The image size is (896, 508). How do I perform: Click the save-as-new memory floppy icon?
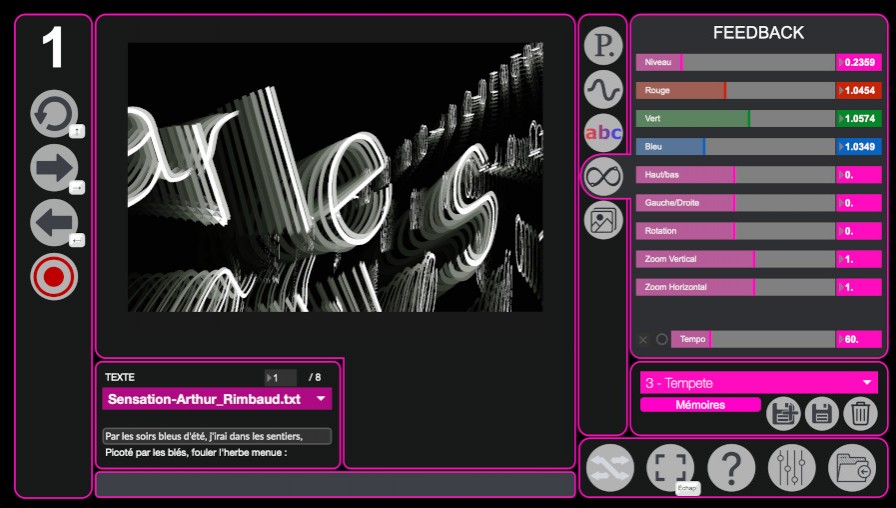tap(783, 414)
